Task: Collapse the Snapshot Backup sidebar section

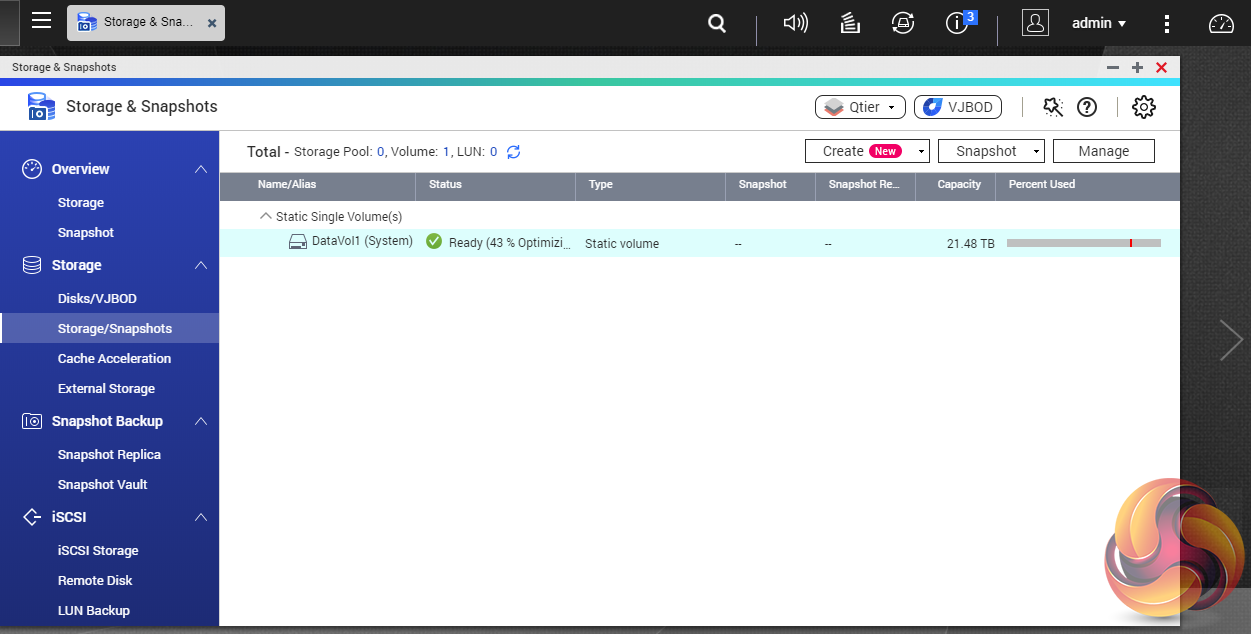Action: coord(201,421)
